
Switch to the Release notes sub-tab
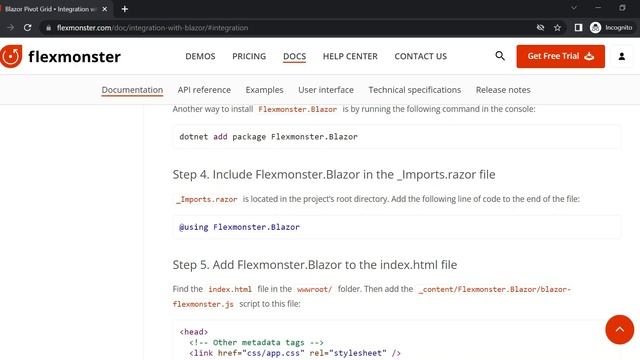click(x=503, y=90)
